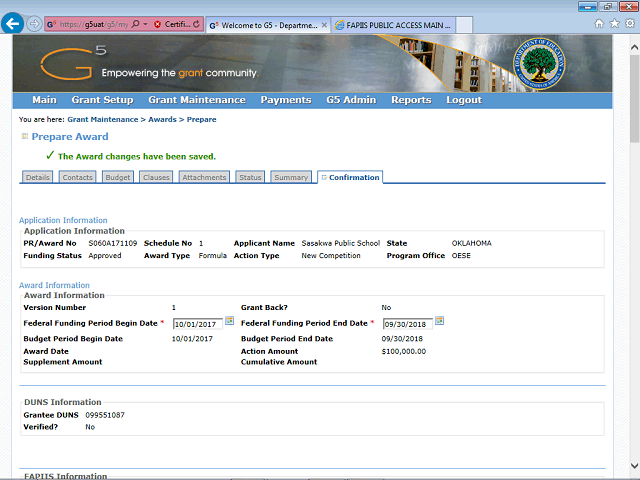Close the Welcome to G5 tab

[x=324, y=25]
